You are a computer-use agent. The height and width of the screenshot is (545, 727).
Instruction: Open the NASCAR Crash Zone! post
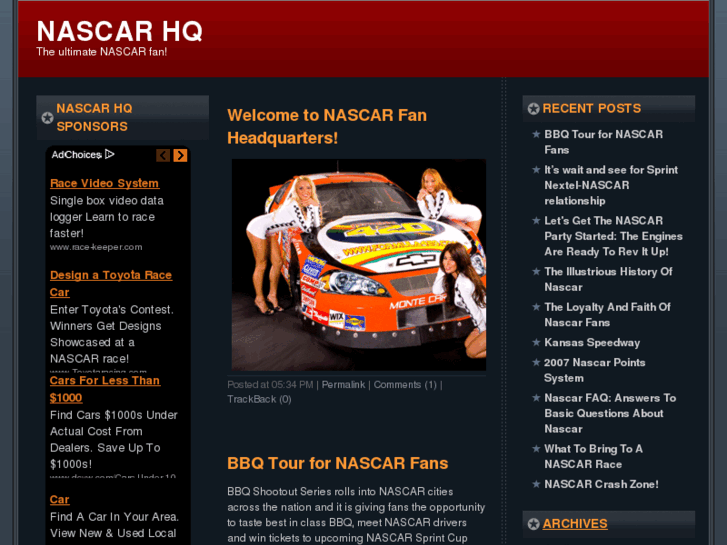(x=601, y=484)
